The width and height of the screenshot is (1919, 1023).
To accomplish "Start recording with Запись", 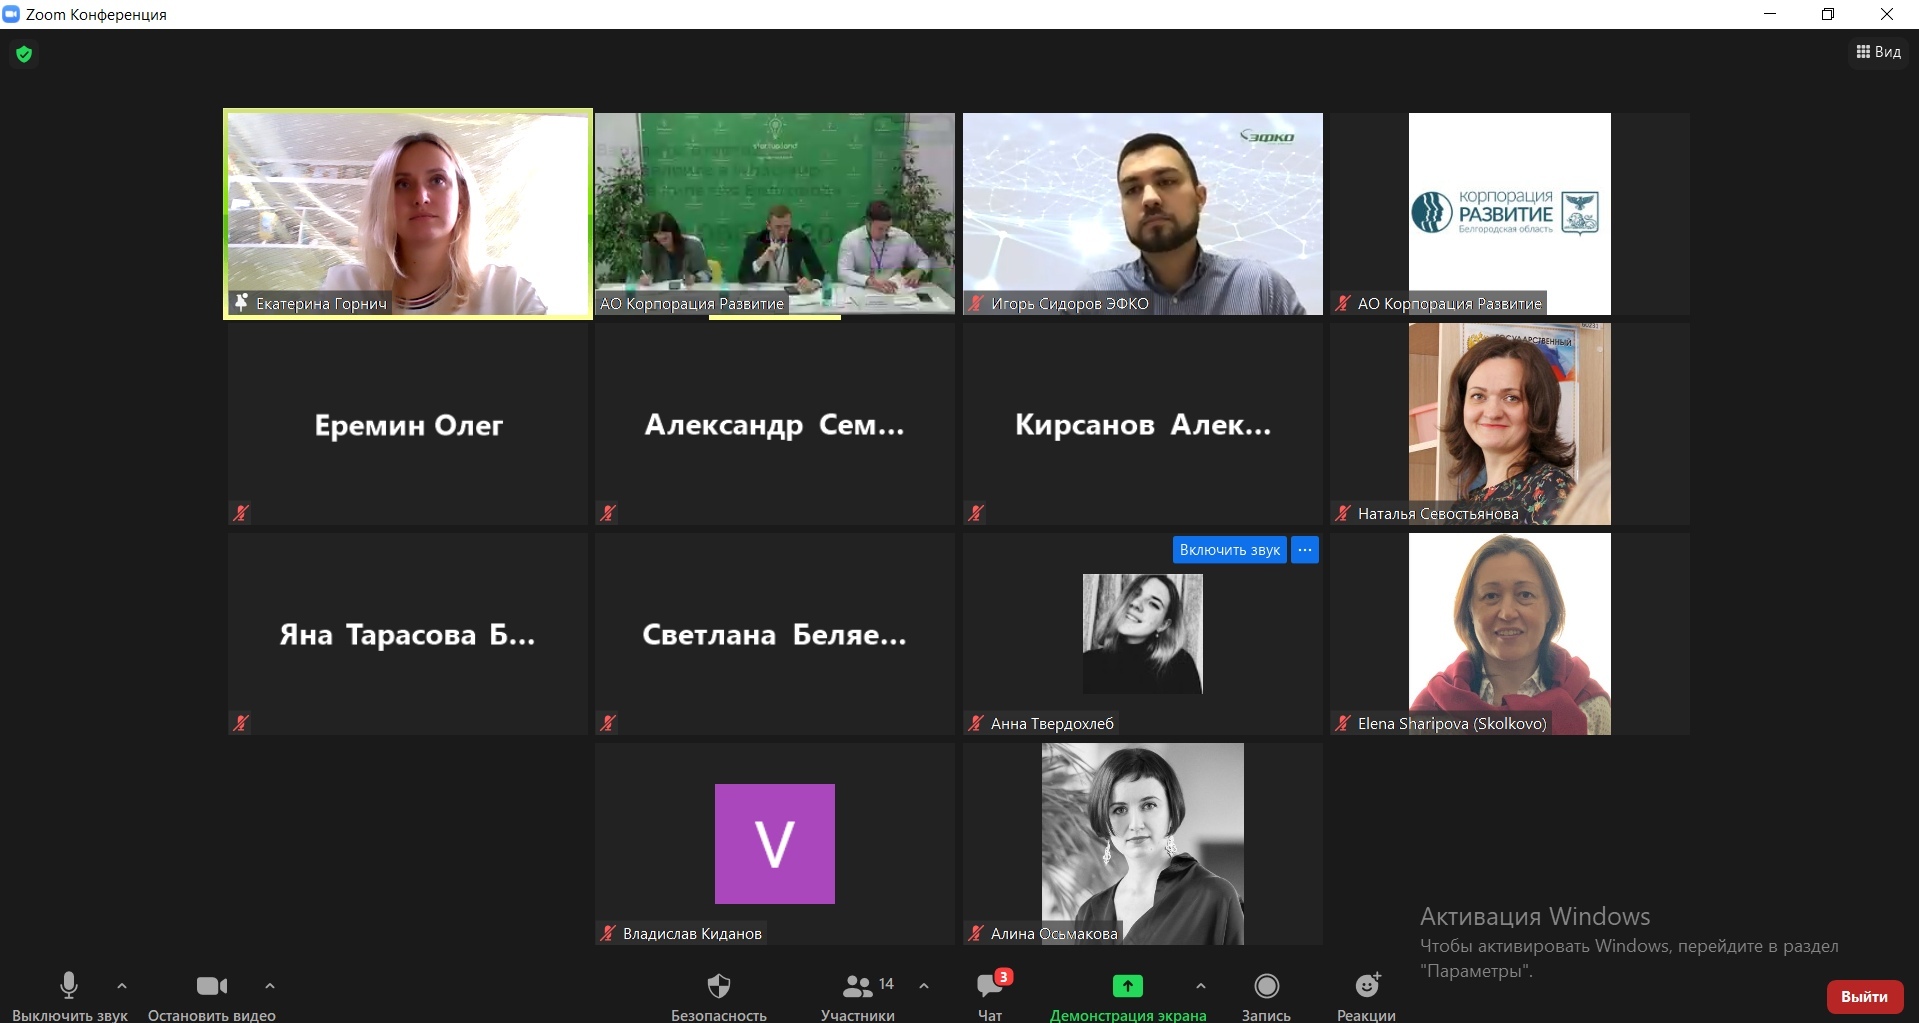I will pos(1266,996).
